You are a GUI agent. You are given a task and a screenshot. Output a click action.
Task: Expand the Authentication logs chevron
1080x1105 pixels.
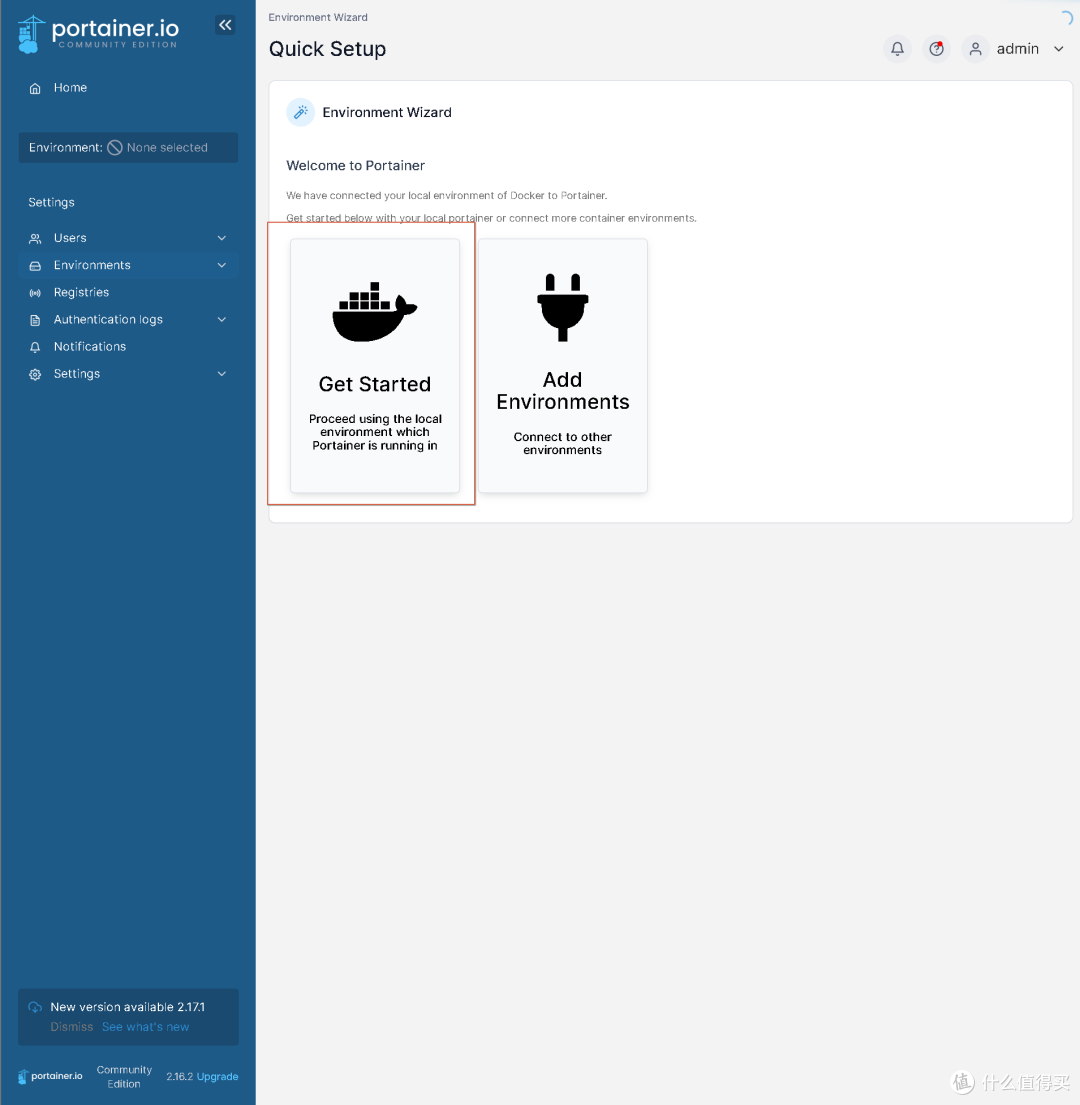click(x=222, y=320)
